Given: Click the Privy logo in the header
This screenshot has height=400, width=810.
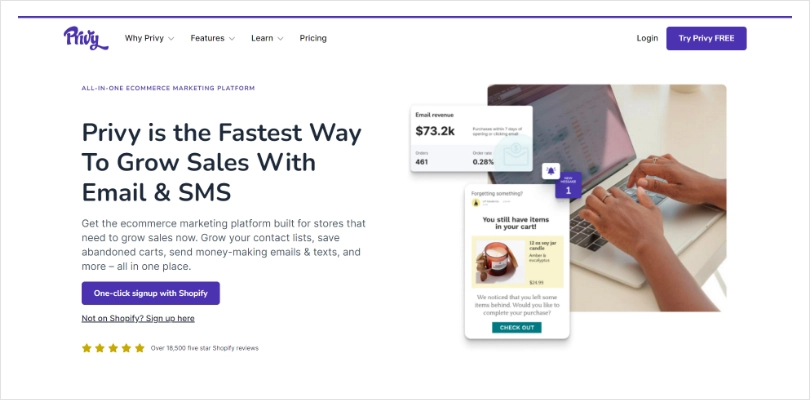Looking at the screenshot, I should click(86, 38).
